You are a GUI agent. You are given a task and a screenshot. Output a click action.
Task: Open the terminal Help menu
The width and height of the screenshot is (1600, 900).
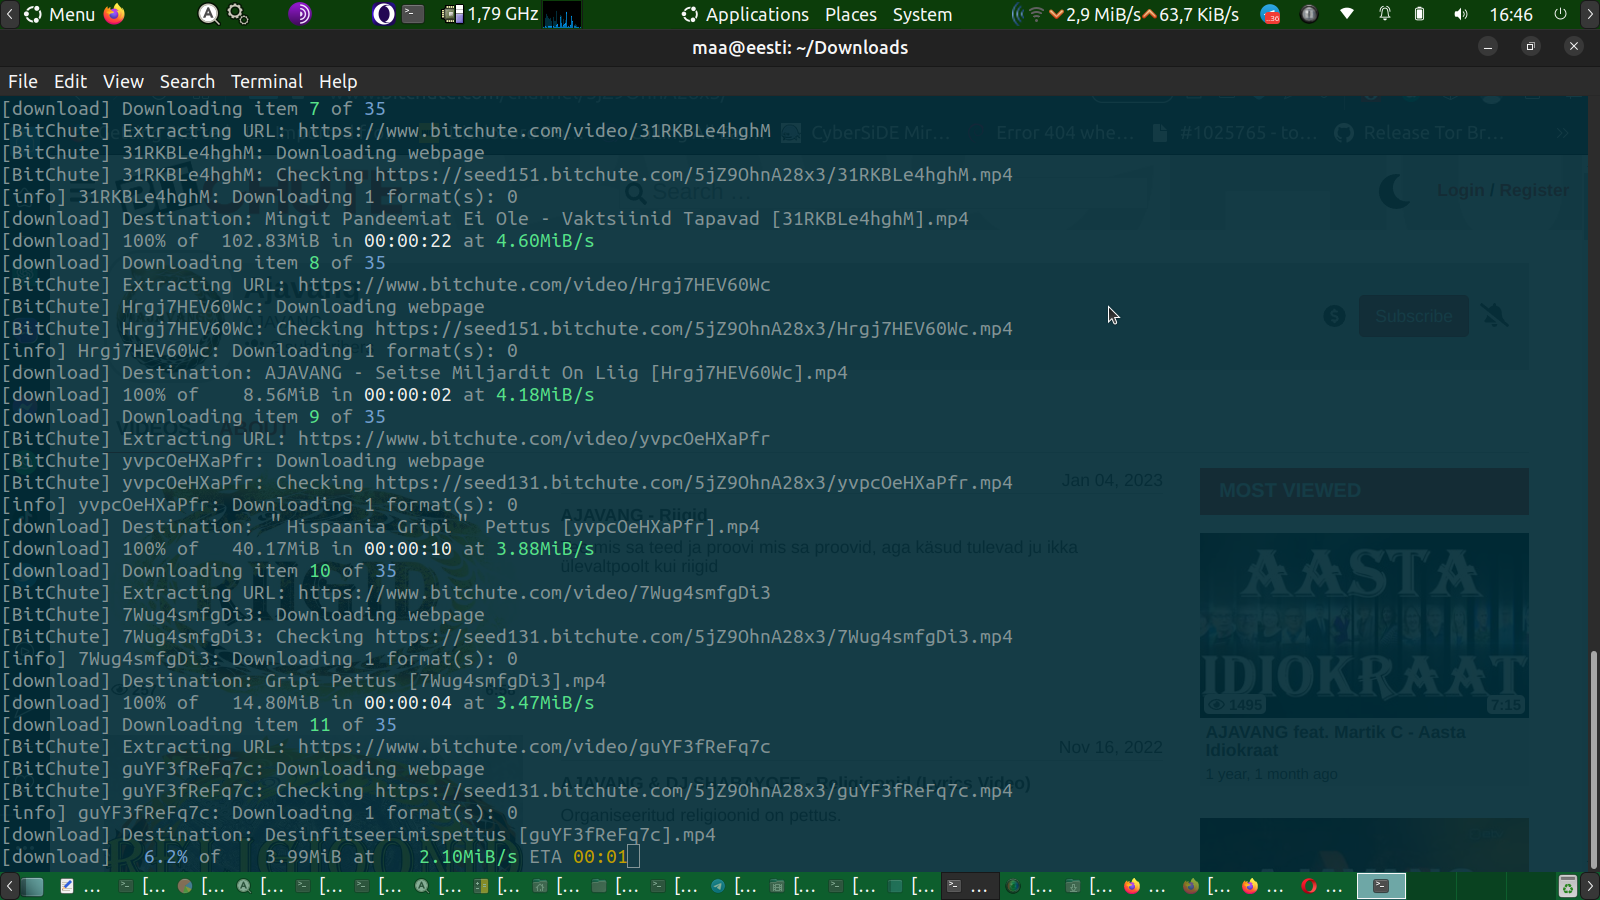coord(338,81)
